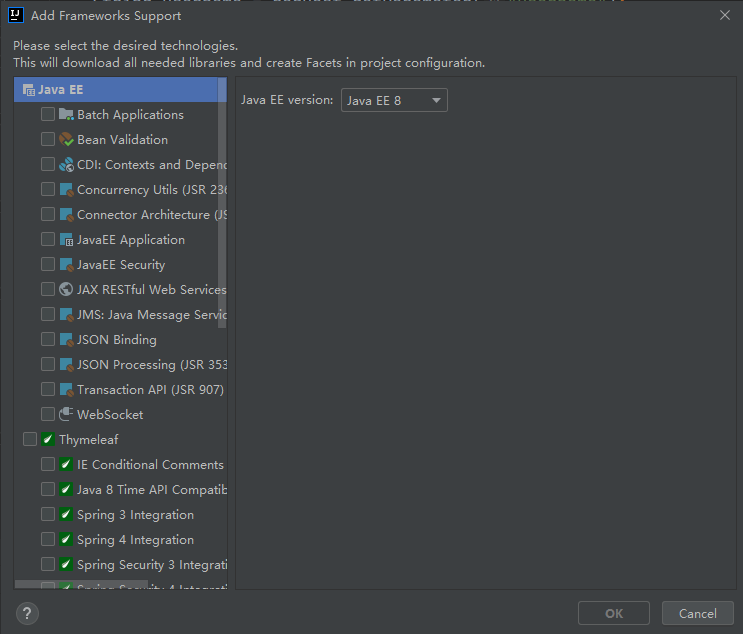The width and height of the screenshot is (743, 634).
Task: Check the Bean Validation checkbox
Action: point(48,139)
